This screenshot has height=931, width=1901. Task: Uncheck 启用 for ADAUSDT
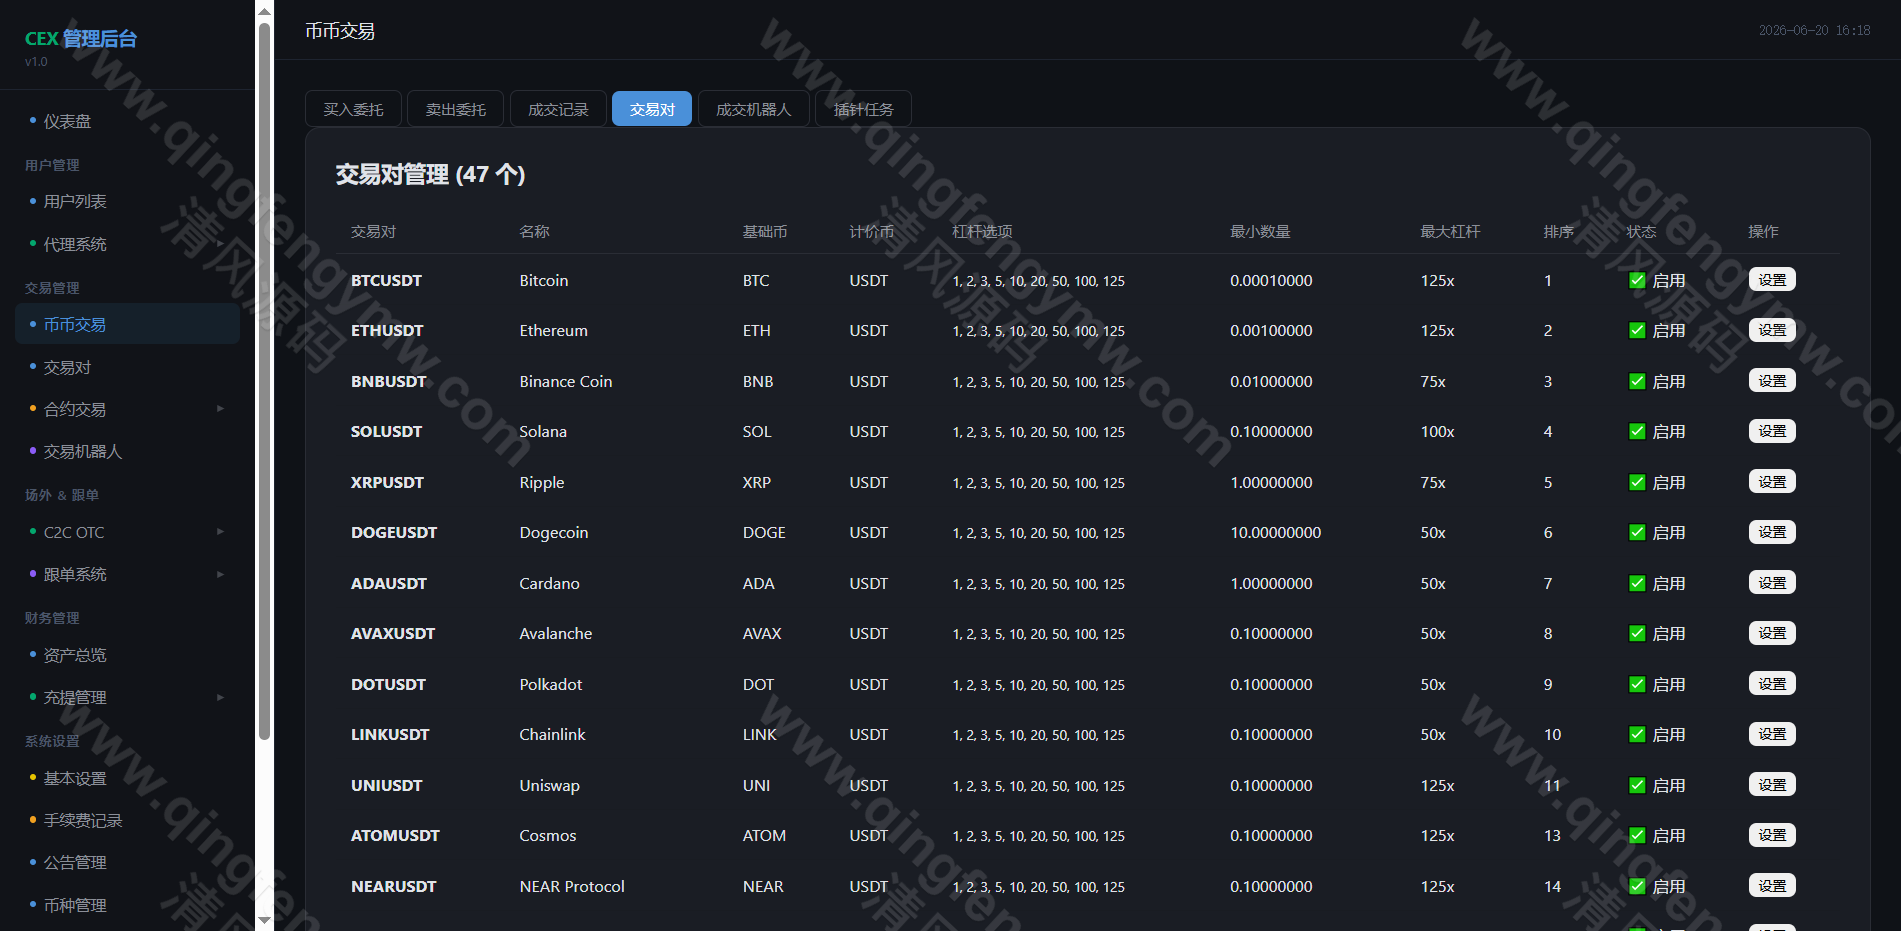click(x=1637, y=584)
